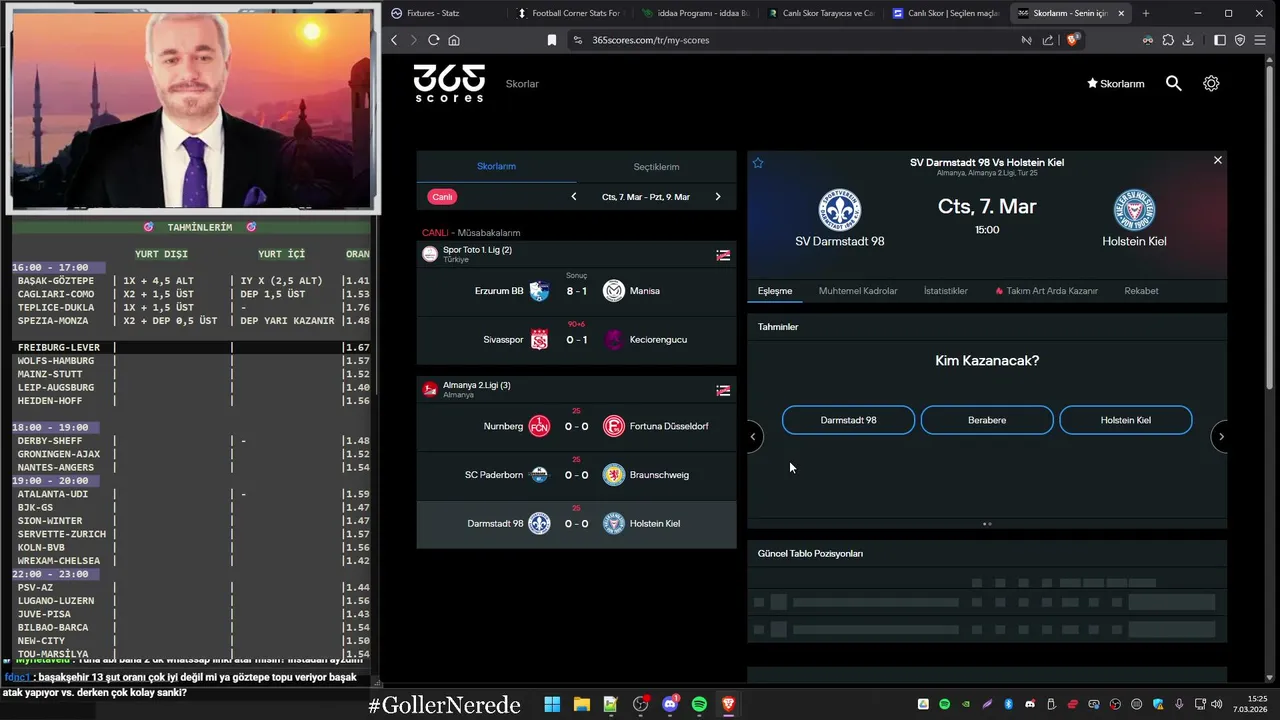This screenshot has height=720, width=1280.
Task: Open the Windows Start menu
Action: tap(552, 705)
